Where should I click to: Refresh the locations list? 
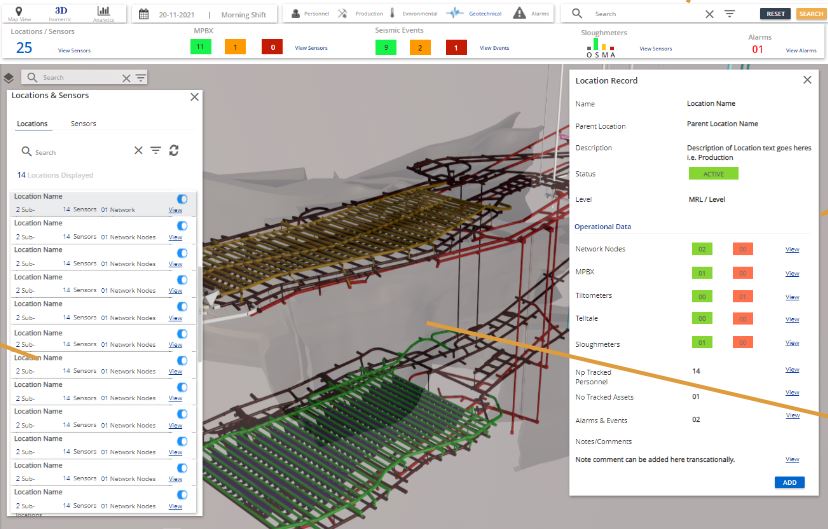click(x=174, y=150)
